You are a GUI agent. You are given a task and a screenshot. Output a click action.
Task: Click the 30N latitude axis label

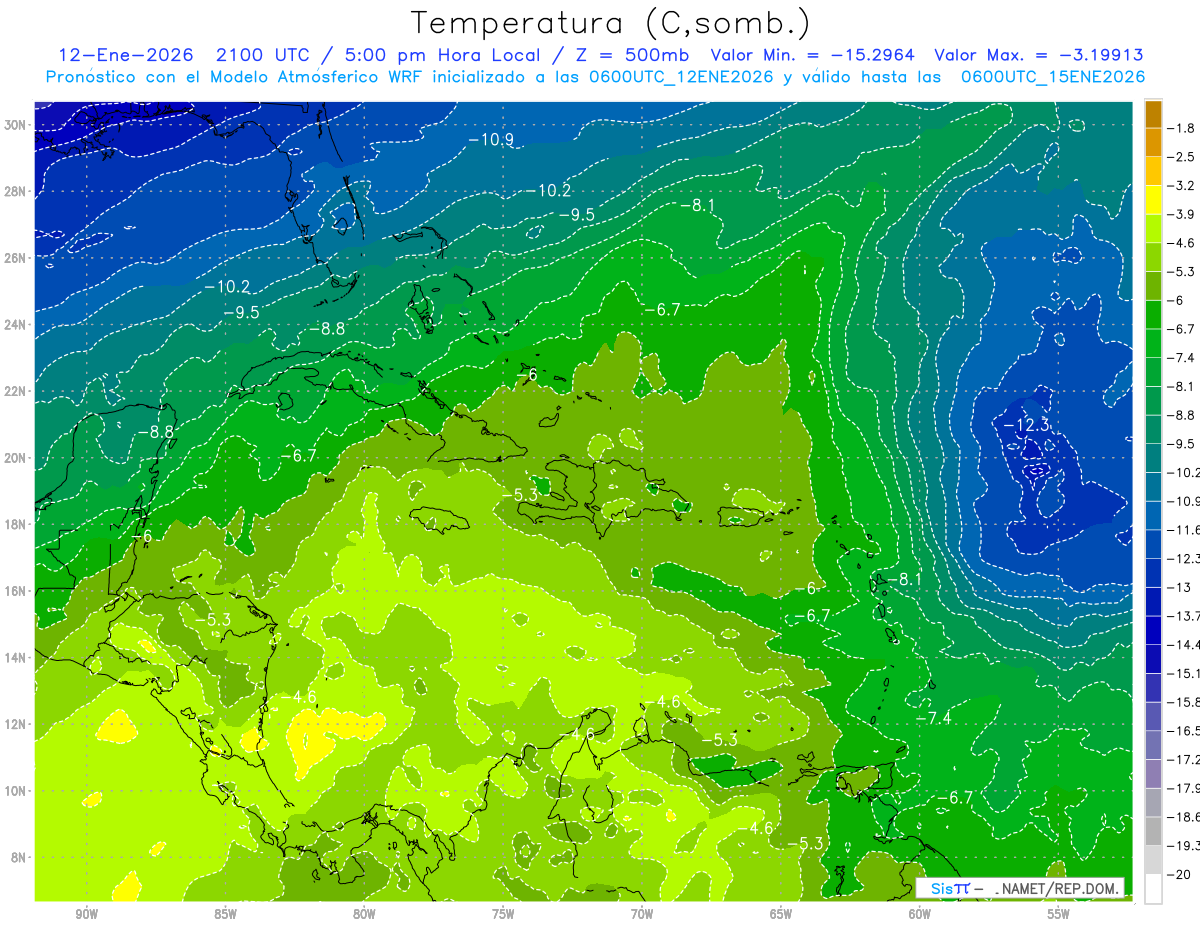(16, 125)
